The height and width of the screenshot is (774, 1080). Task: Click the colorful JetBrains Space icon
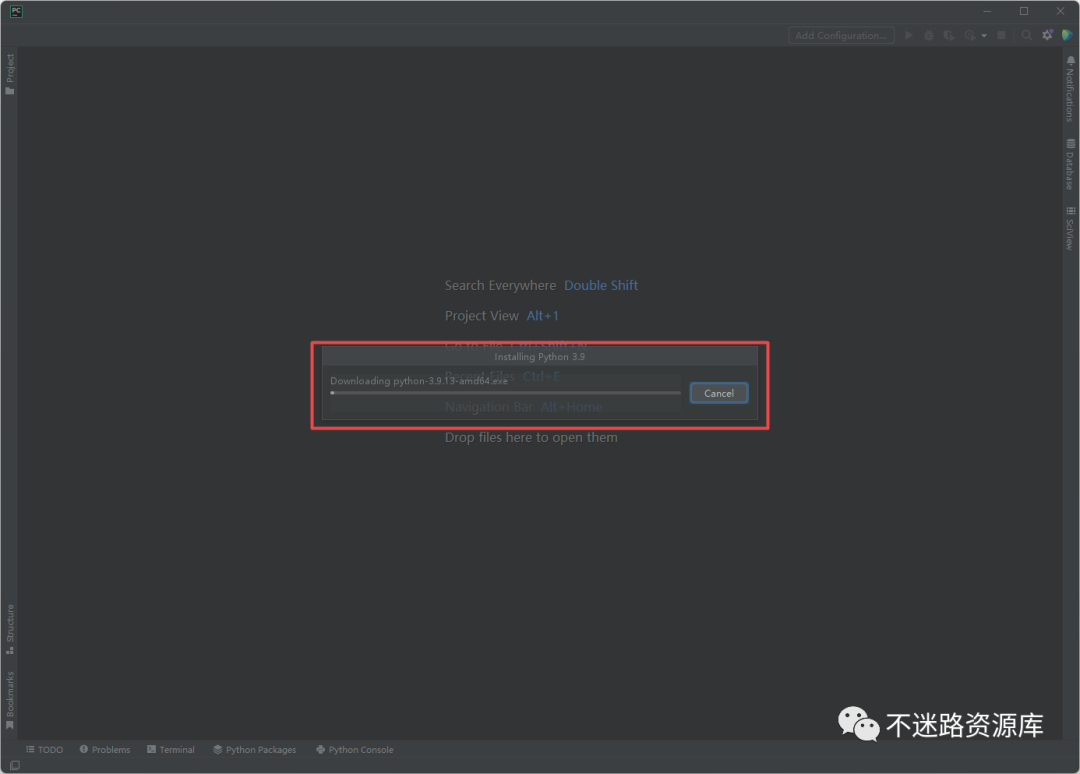click(1067, 35)
